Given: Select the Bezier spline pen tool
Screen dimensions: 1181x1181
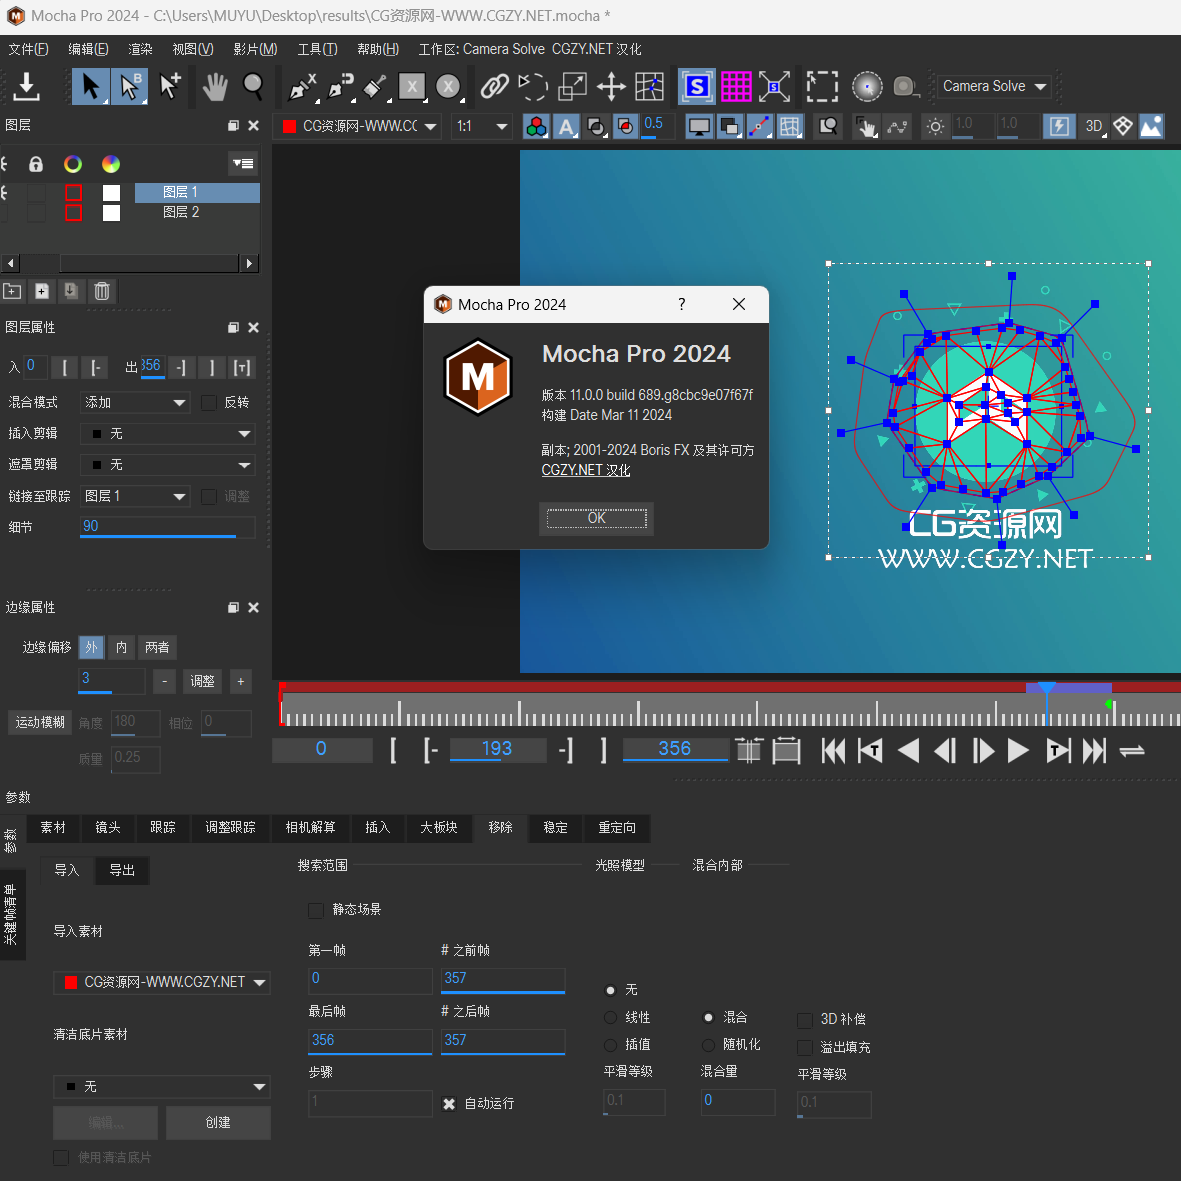Looking at the screenshot, I should coord(340,87).
